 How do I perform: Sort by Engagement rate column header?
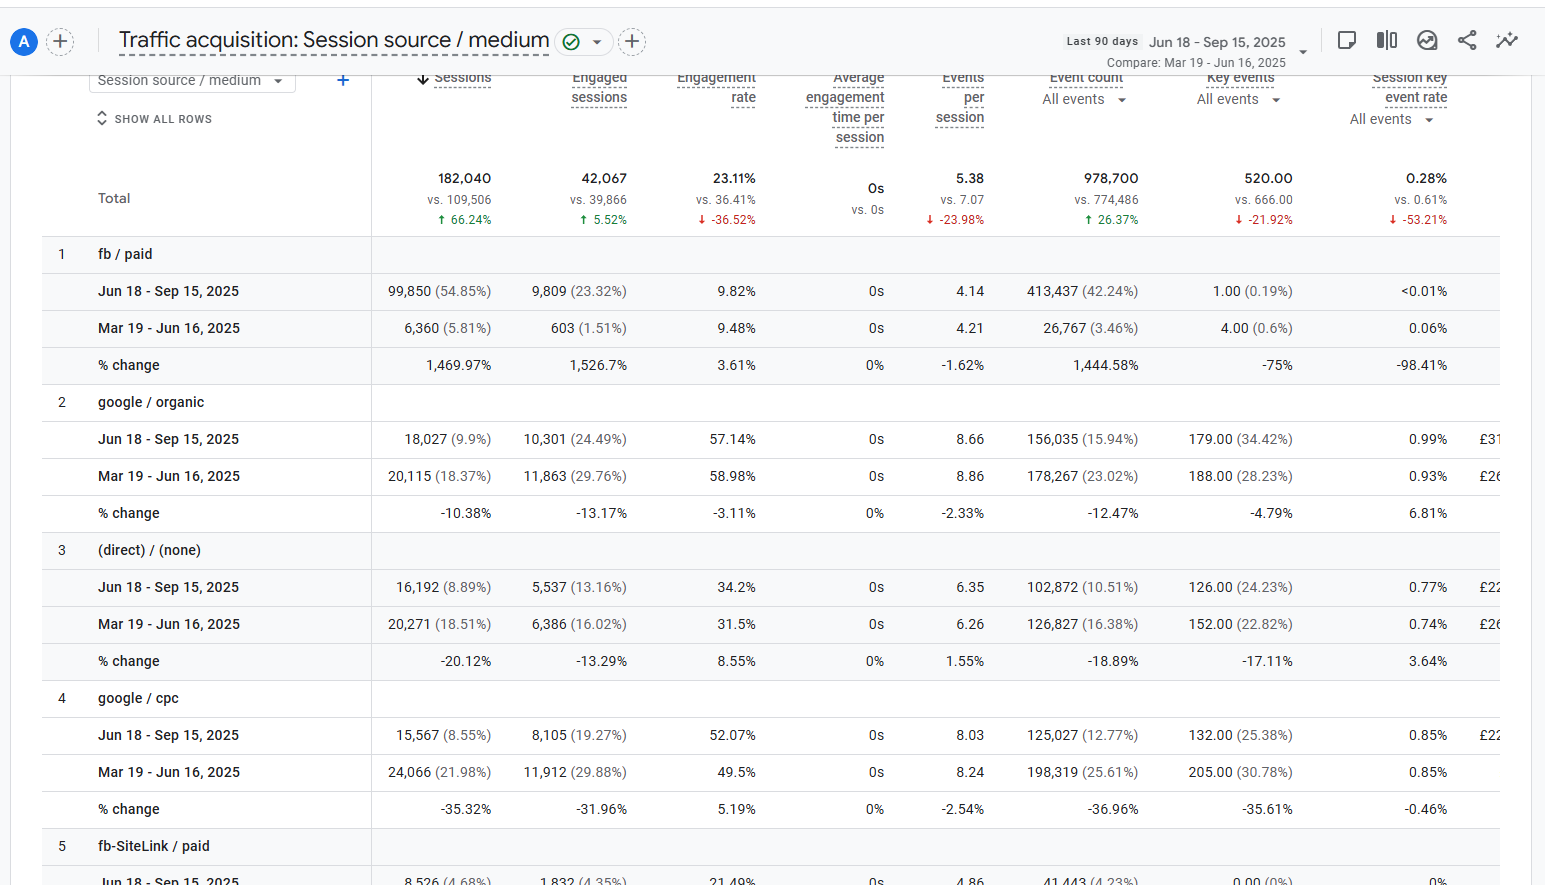click(x=716, y=88)
